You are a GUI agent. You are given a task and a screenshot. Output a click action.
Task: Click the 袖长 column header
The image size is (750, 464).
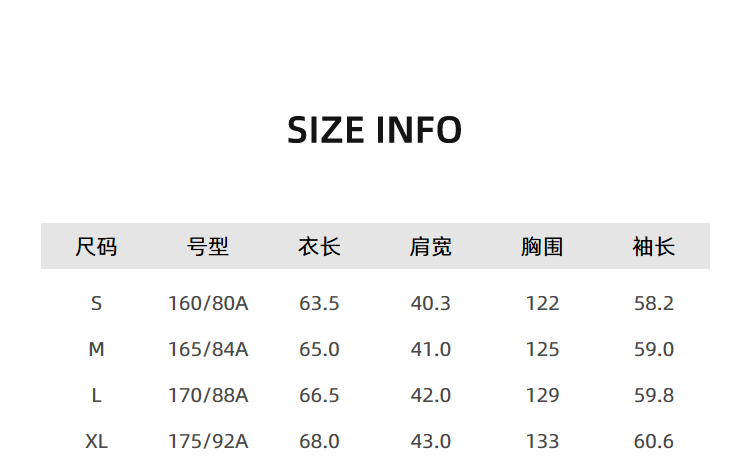654,246
